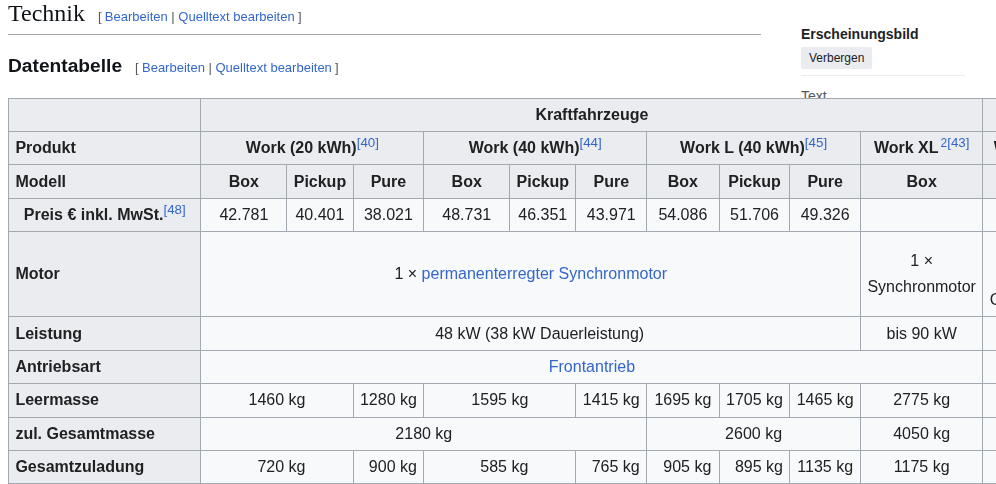This screenshot has width=996, height=484.
Task: Open footnote 40 beside Work (20 kWh)
Action: click(x=368, y=143)
